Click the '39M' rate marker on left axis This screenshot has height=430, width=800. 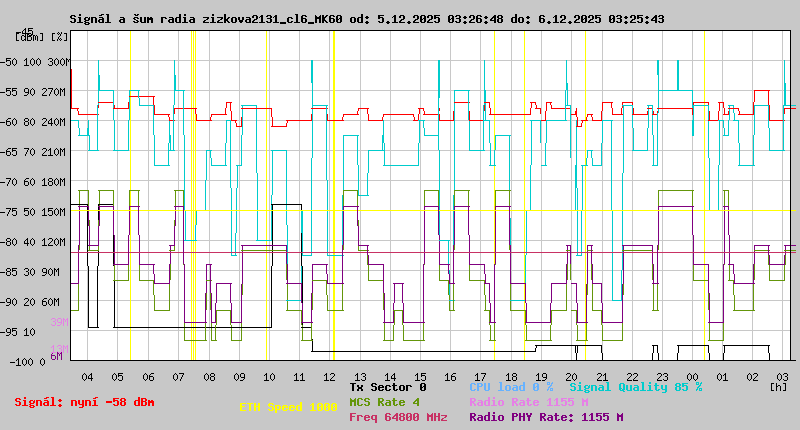59,322
